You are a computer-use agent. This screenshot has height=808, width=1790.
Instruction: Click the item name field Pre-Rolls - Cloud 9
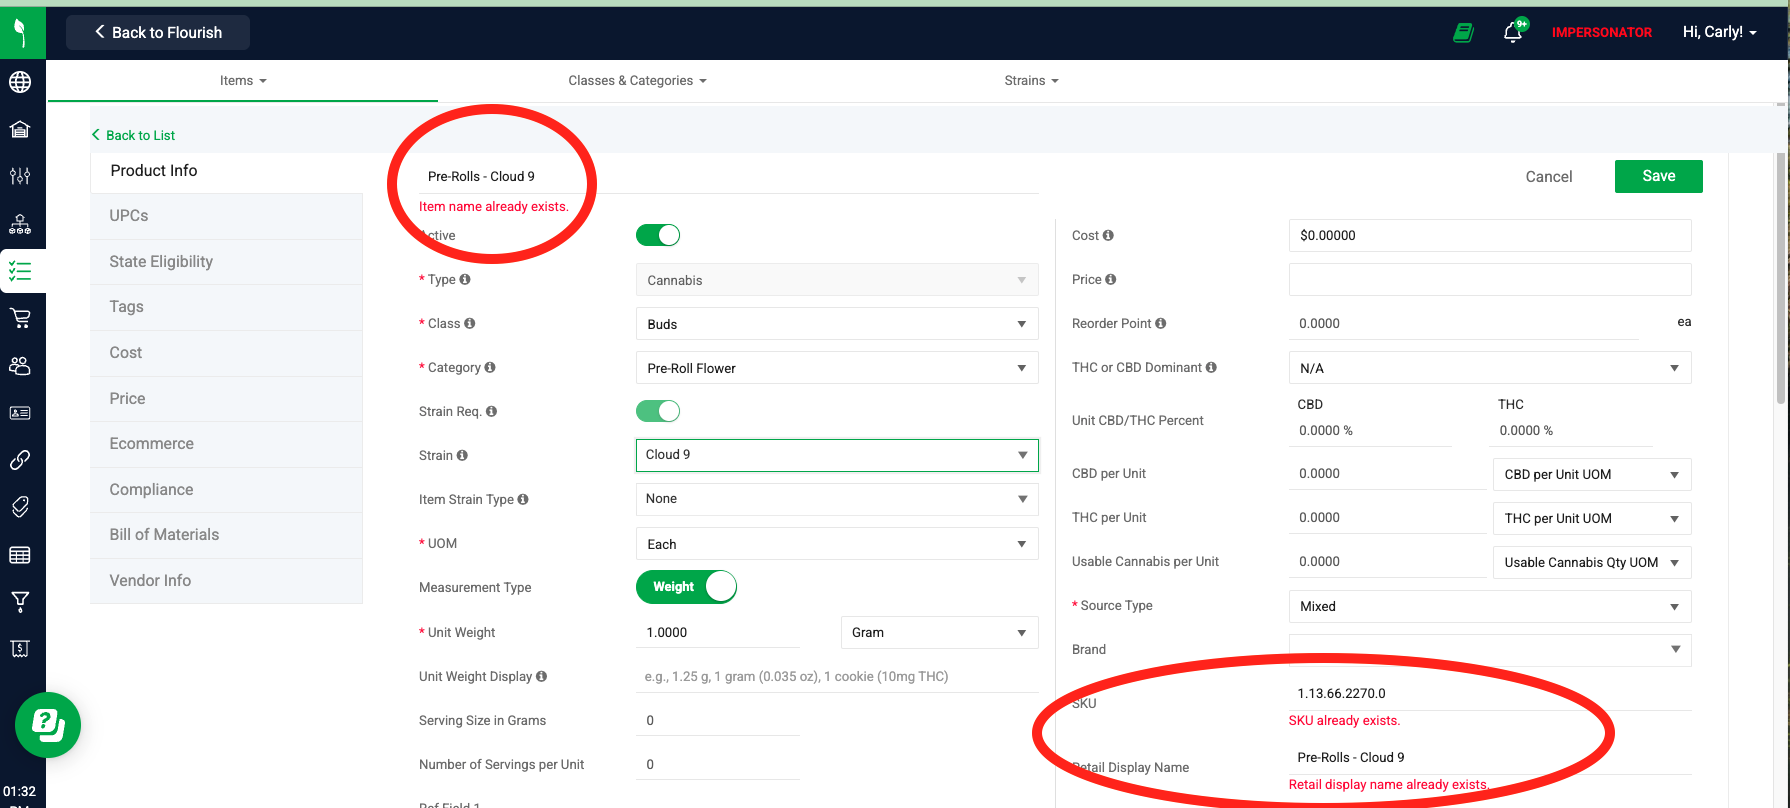(729, 176)
